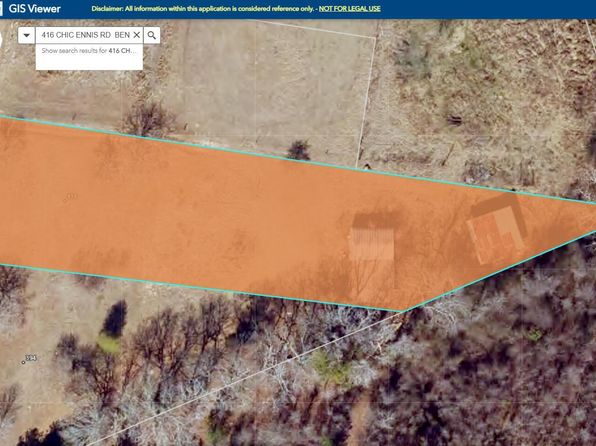This screenshot has height=446, width=596.
Task: Click the partially visible button at left edge
Action: (x=1, y=40)
